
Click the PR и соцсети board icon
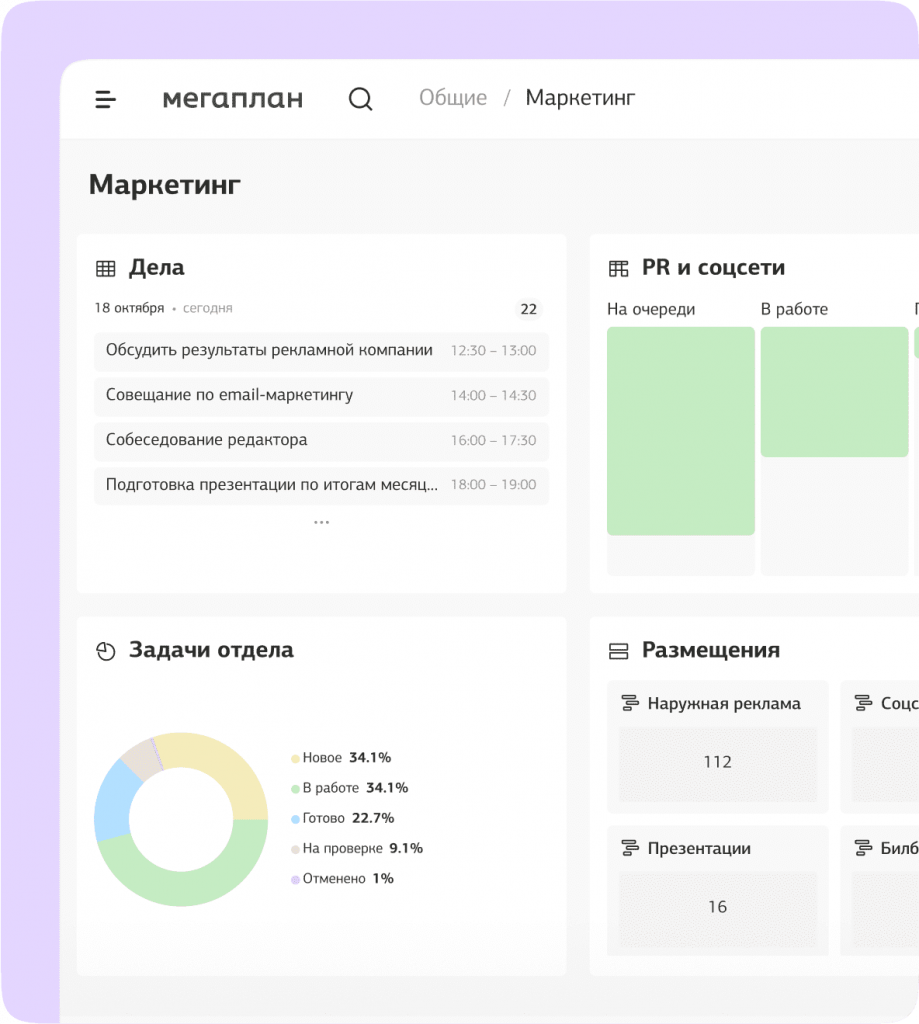point(618,268)
